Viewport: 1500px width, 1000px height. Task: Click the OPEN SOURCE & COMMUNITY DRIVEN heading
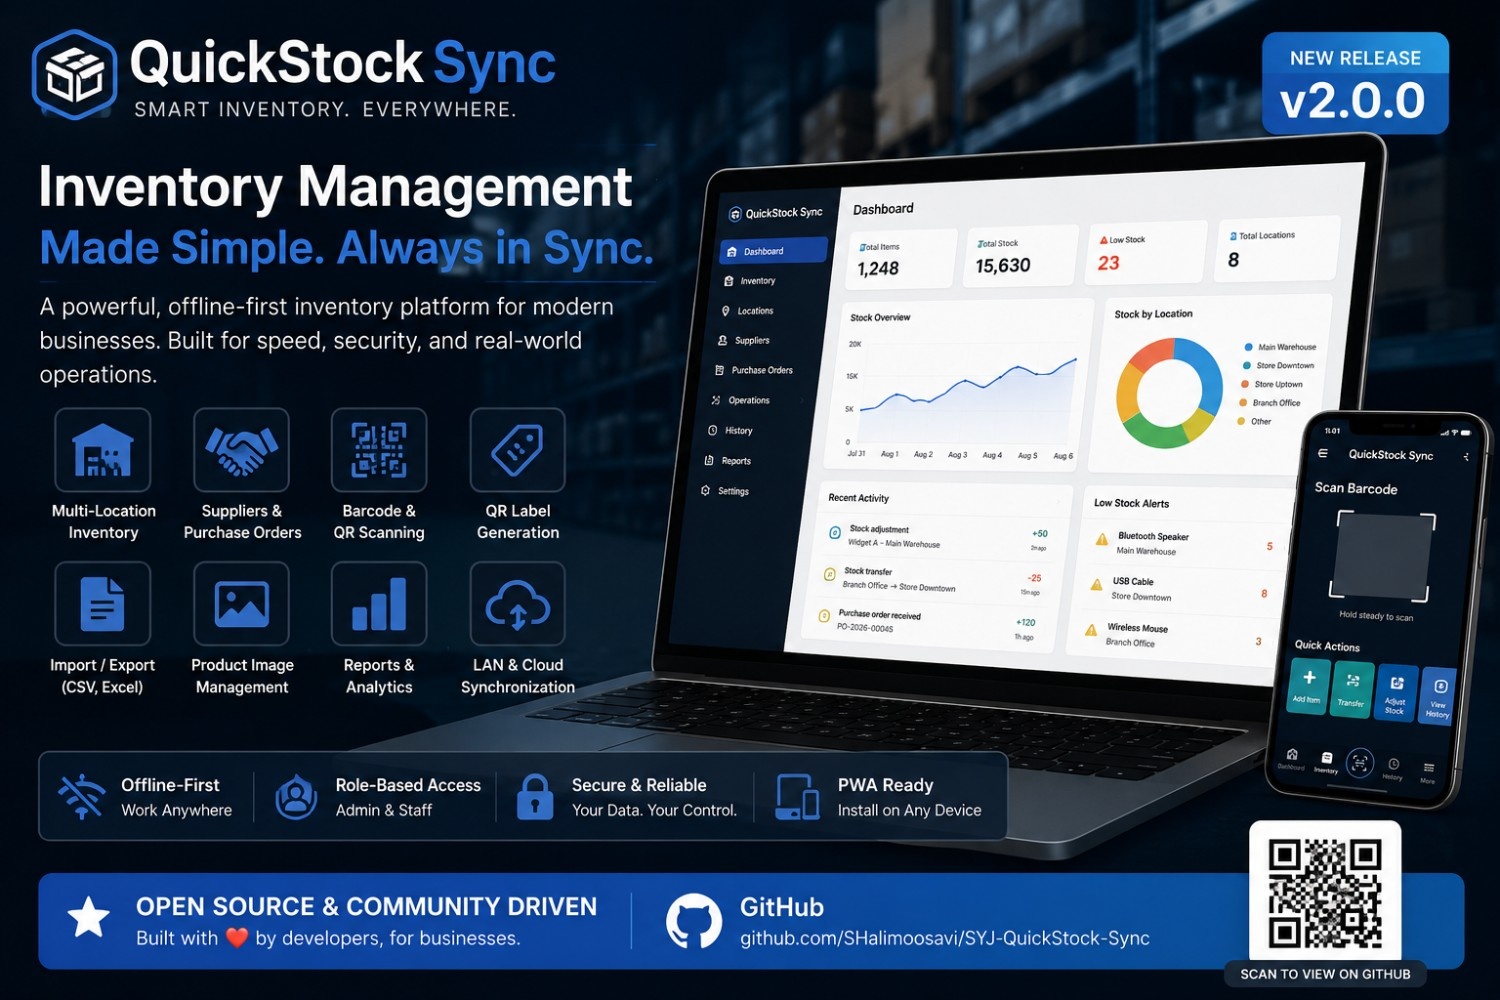click(366, 907)
